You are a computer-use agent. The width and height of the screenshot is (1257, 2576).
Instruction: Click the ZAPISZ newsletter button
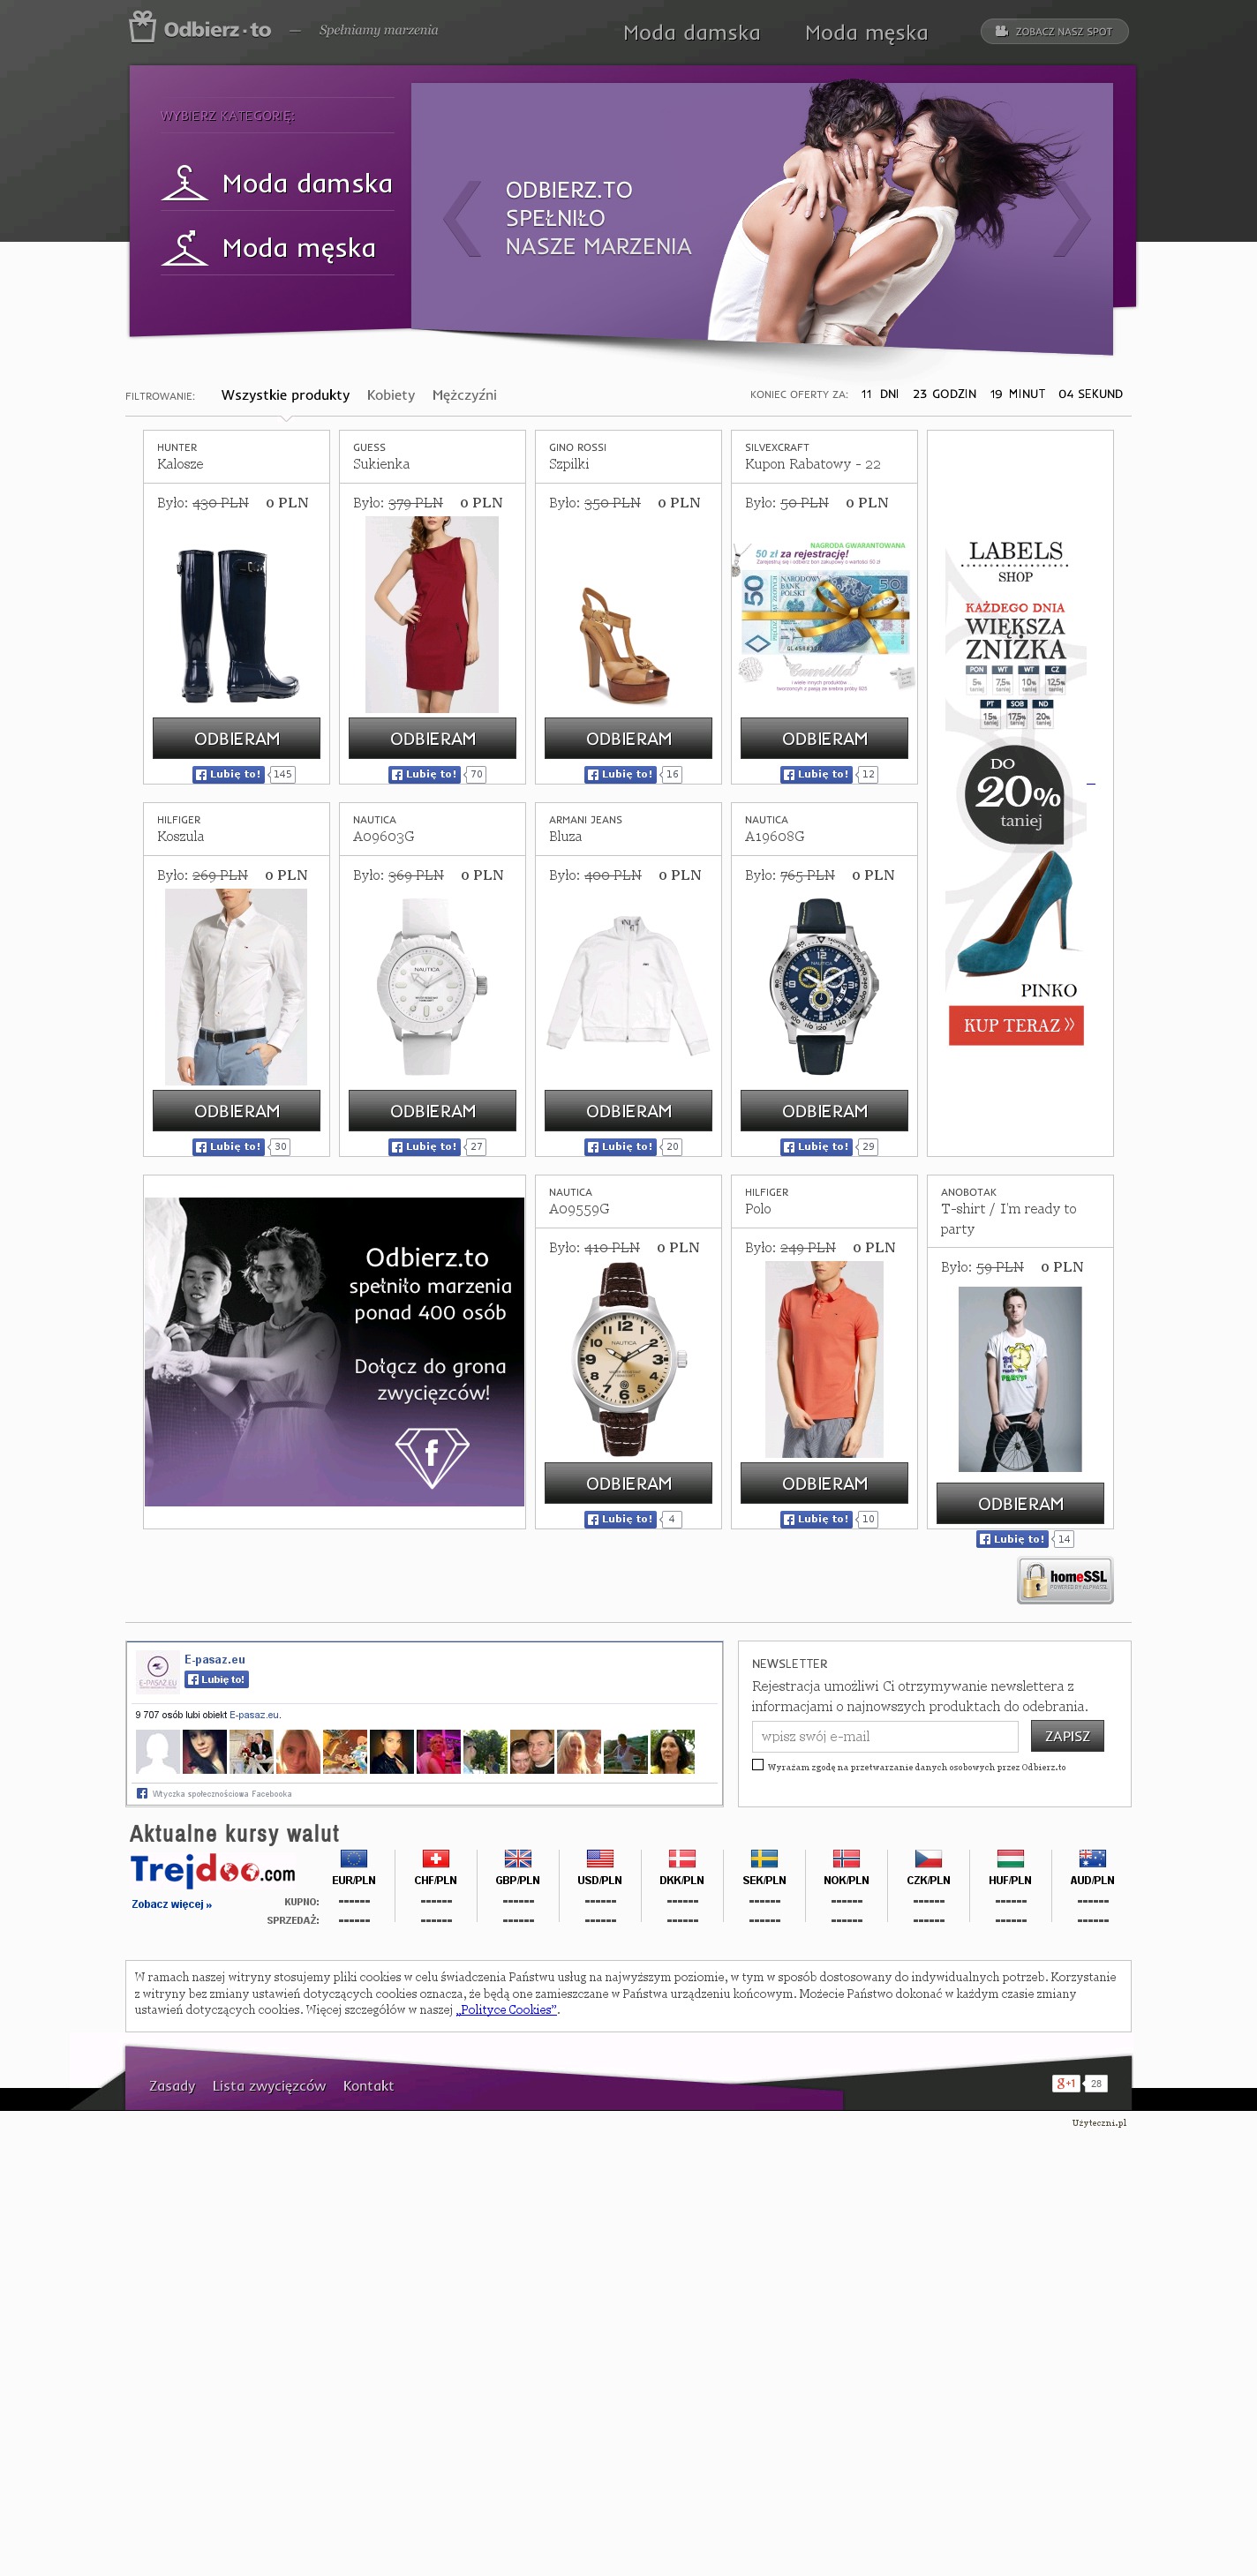point(1067,1736)
